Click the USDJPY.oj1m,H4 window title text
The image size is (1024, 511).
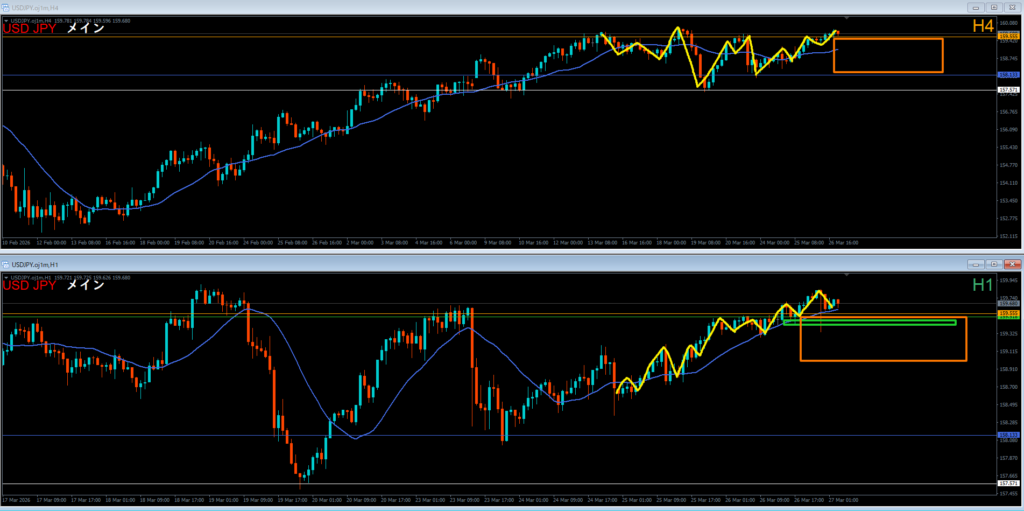click(34, 7)
